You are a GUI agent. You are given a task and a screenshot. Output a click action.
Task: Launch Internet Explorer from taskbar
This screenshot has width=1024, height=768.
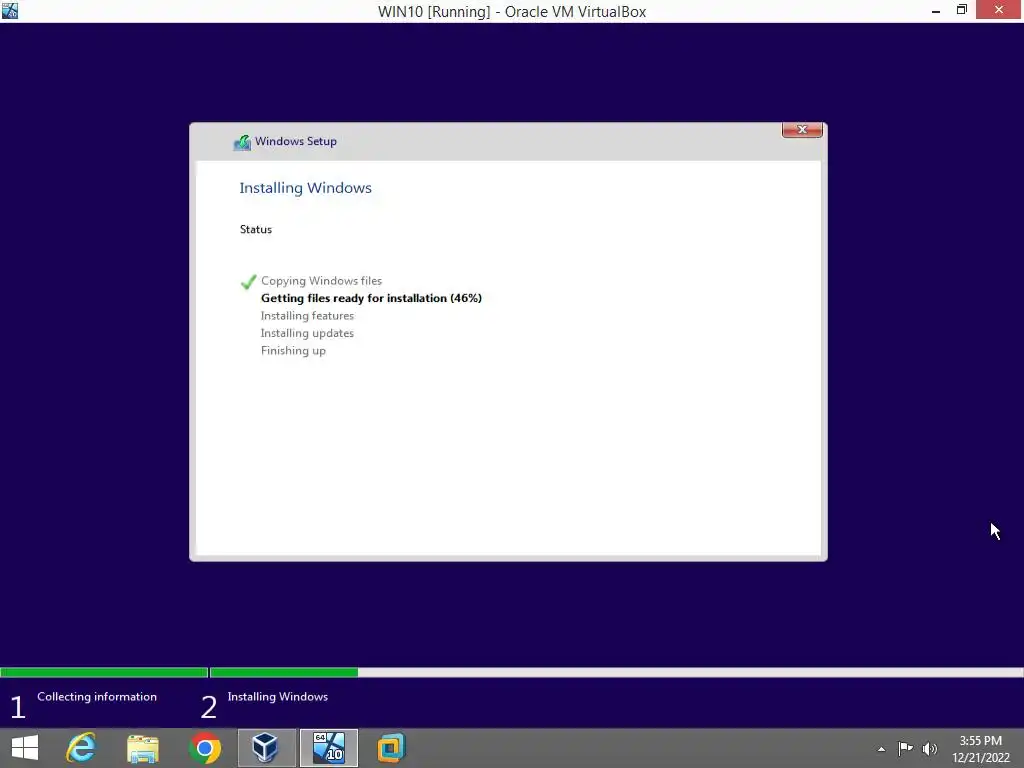[x=81, y=748]
